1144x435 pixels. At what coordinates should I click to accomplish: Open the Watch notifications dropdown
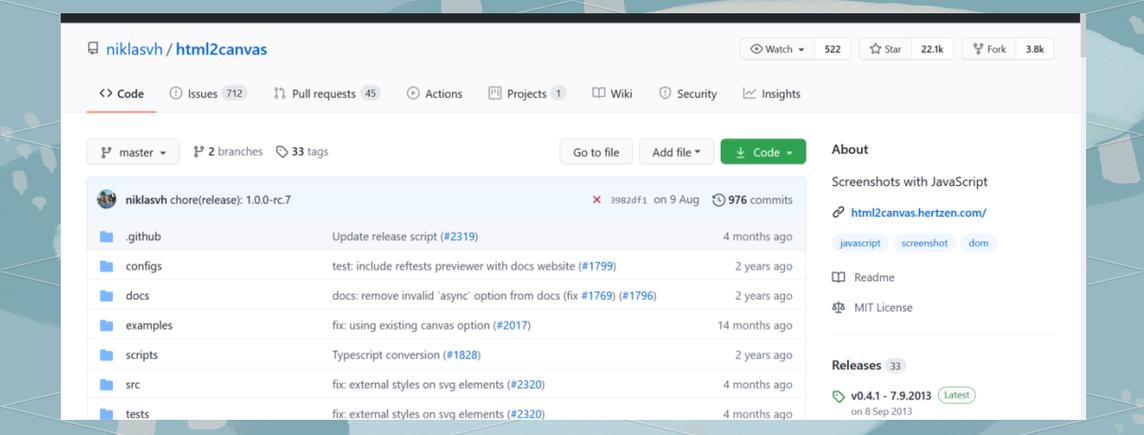[778, 49]
